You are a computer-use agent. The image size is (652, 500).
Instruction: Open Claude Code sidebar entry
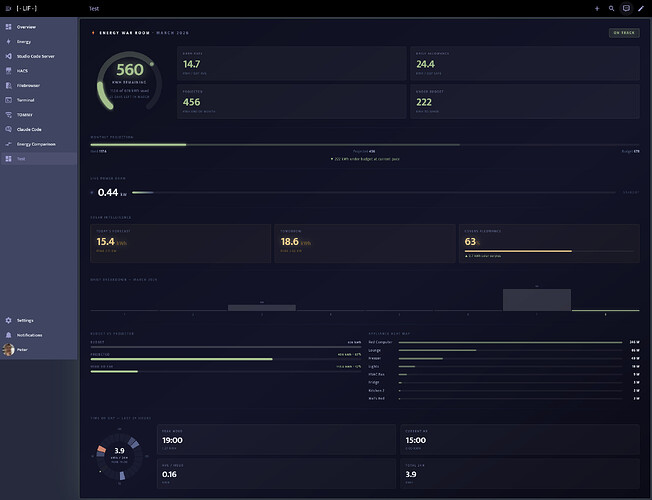click(39, 129)
